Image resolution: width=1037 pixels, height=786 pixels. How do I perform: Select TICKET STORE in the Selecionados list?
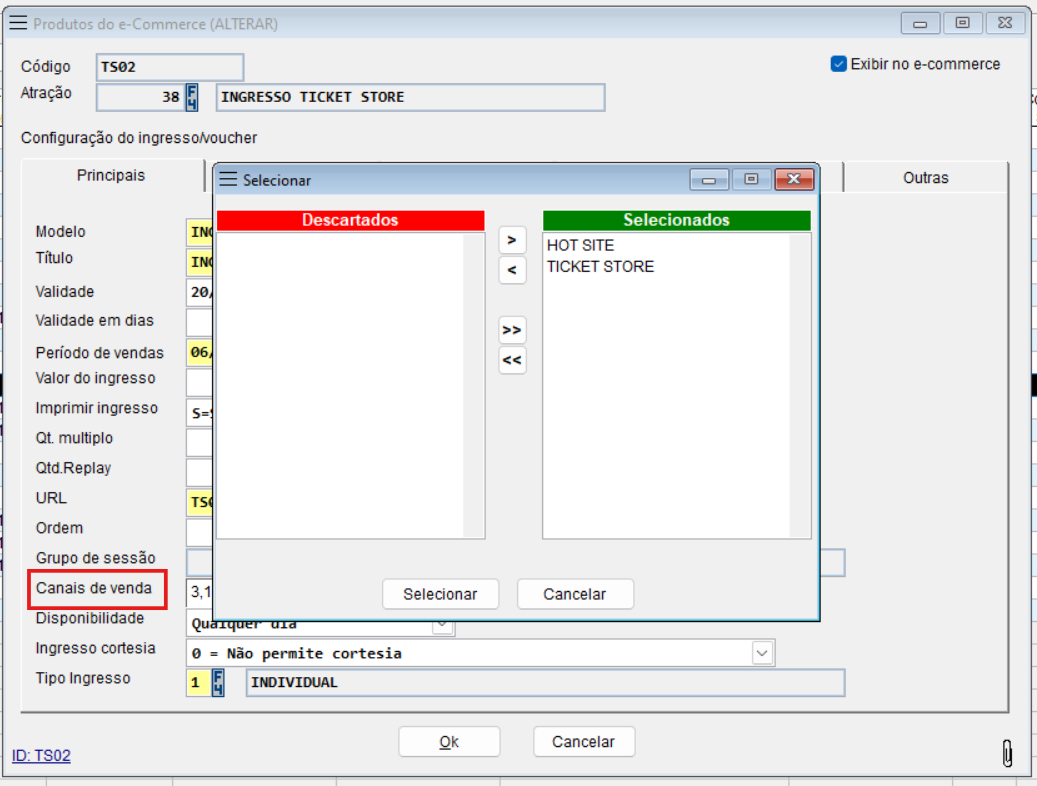(x=600, y=267)
